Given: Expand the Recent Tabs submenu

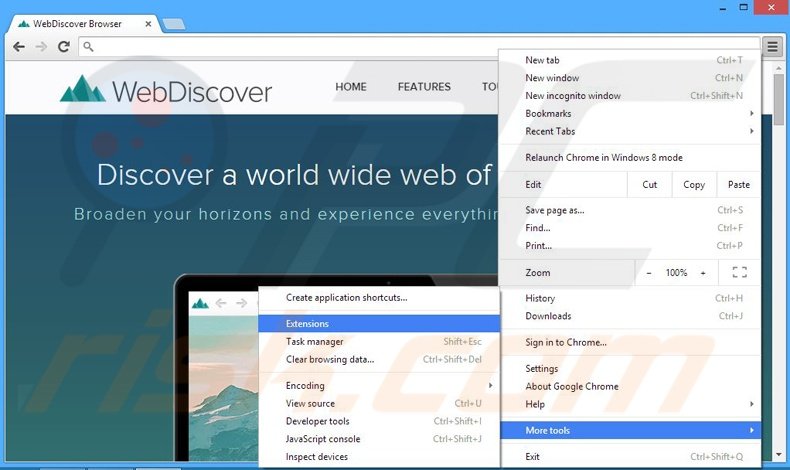Looking at the screenshot, I should click(x=630, y=131).
